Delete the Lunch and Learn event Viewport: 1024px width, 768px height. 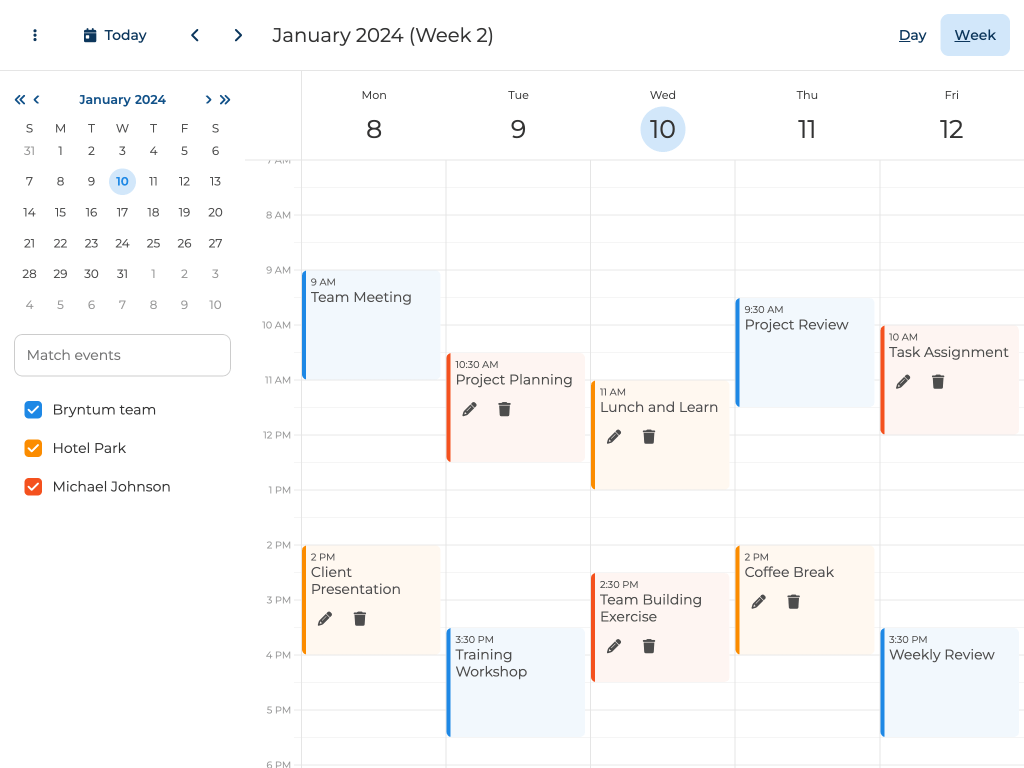click(x=649, y=437)
